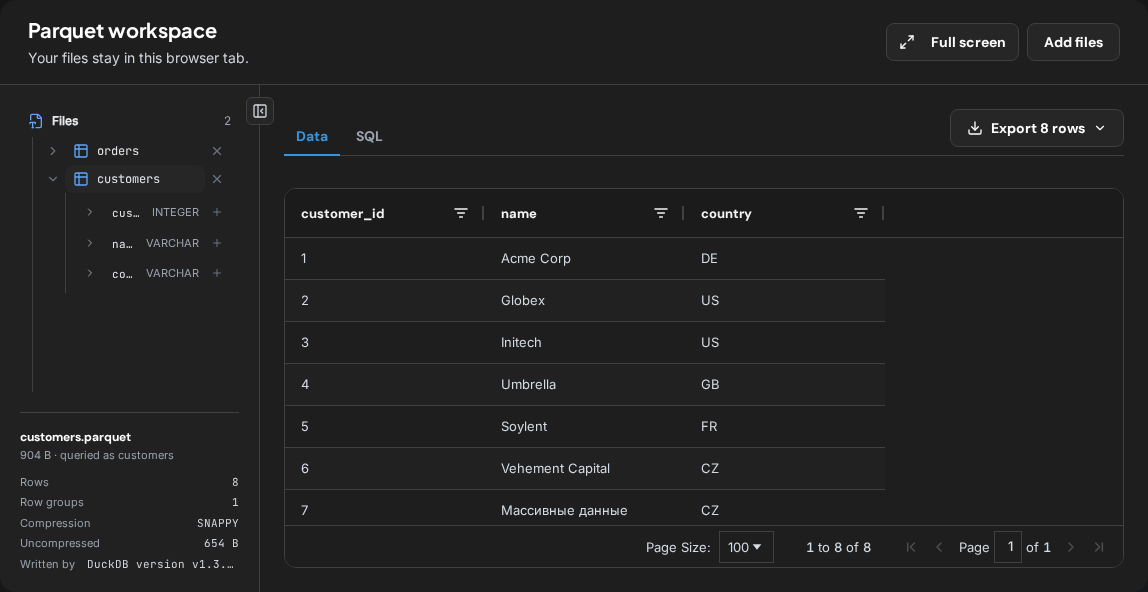1148x592 pixels.
Task: Open the Export 8 rows dropdown
Action: click(1037, 128)
